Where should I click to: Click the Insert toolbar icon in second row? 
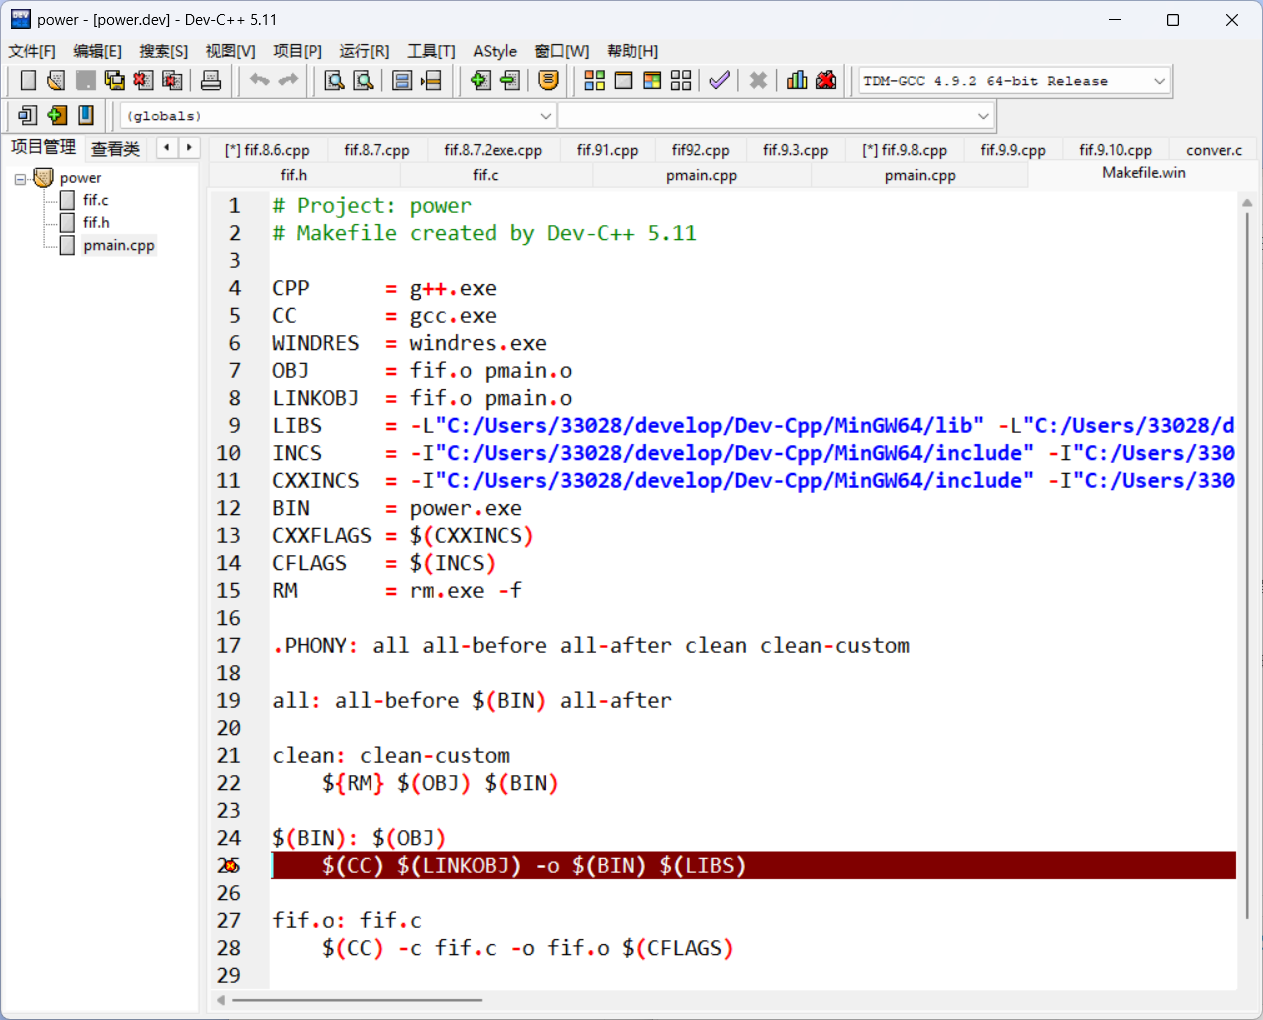(28, 115)
